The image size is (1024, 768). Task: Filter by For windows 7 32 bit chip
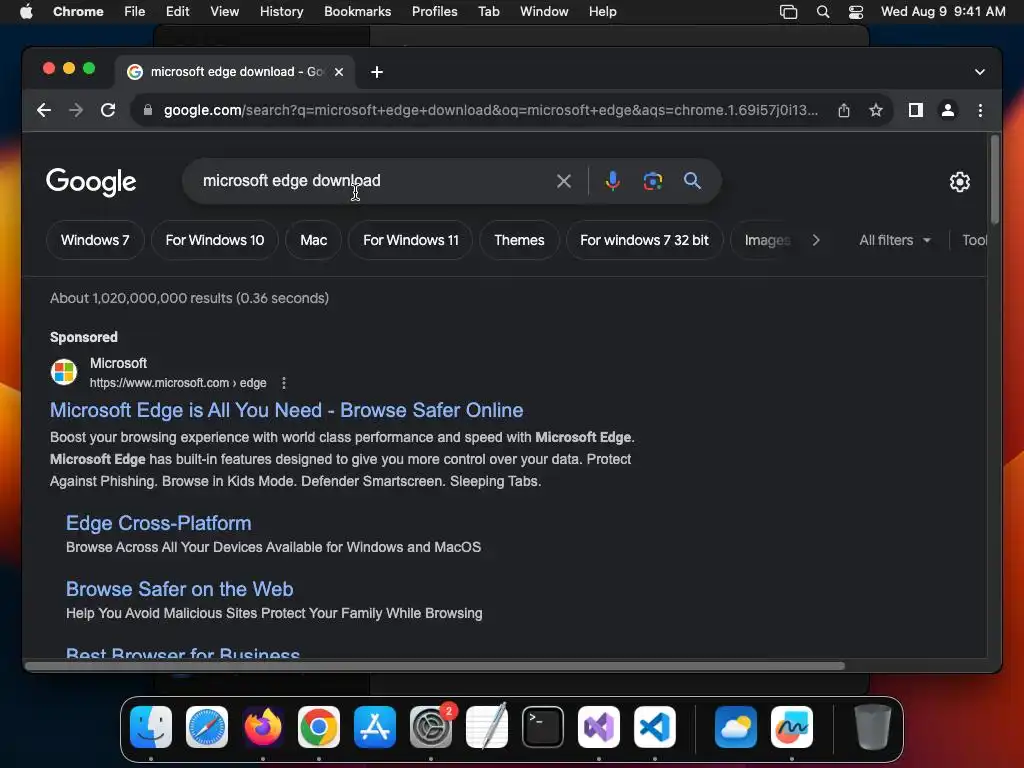[x=644, y=240]
